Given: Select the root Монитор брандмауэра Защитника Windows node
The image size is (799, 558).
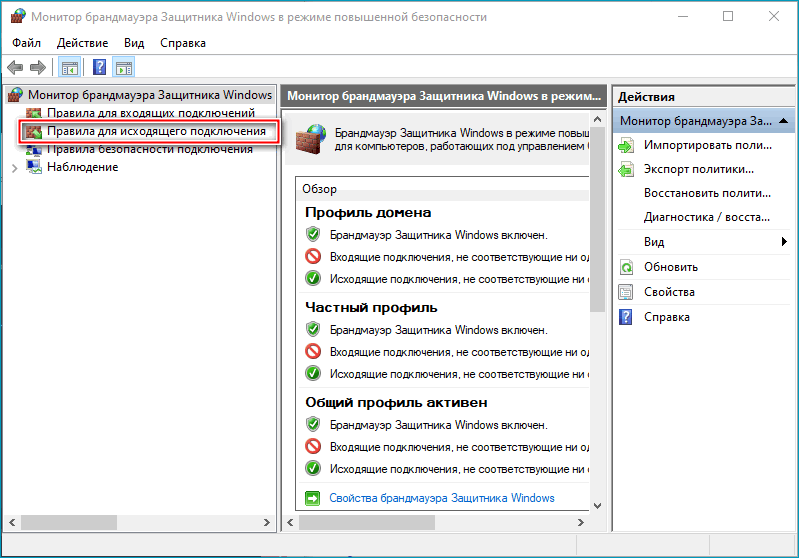Looking at the screenshot, I should [x=150, y=95].
